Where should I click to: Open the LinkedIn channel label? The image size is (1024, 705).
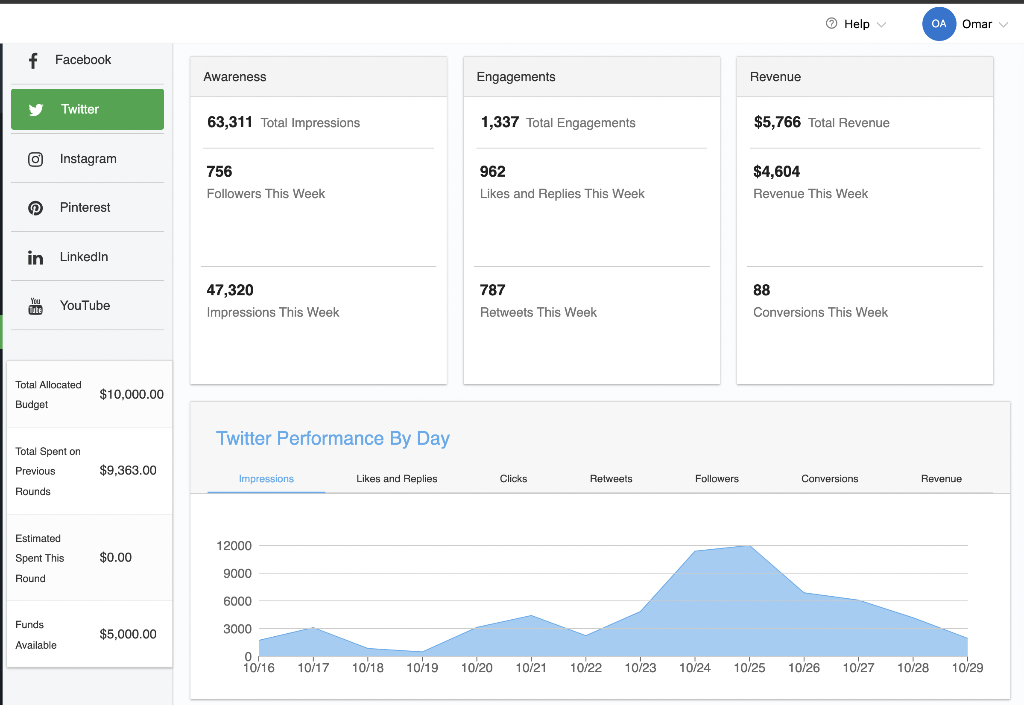[x=84, y=257]
